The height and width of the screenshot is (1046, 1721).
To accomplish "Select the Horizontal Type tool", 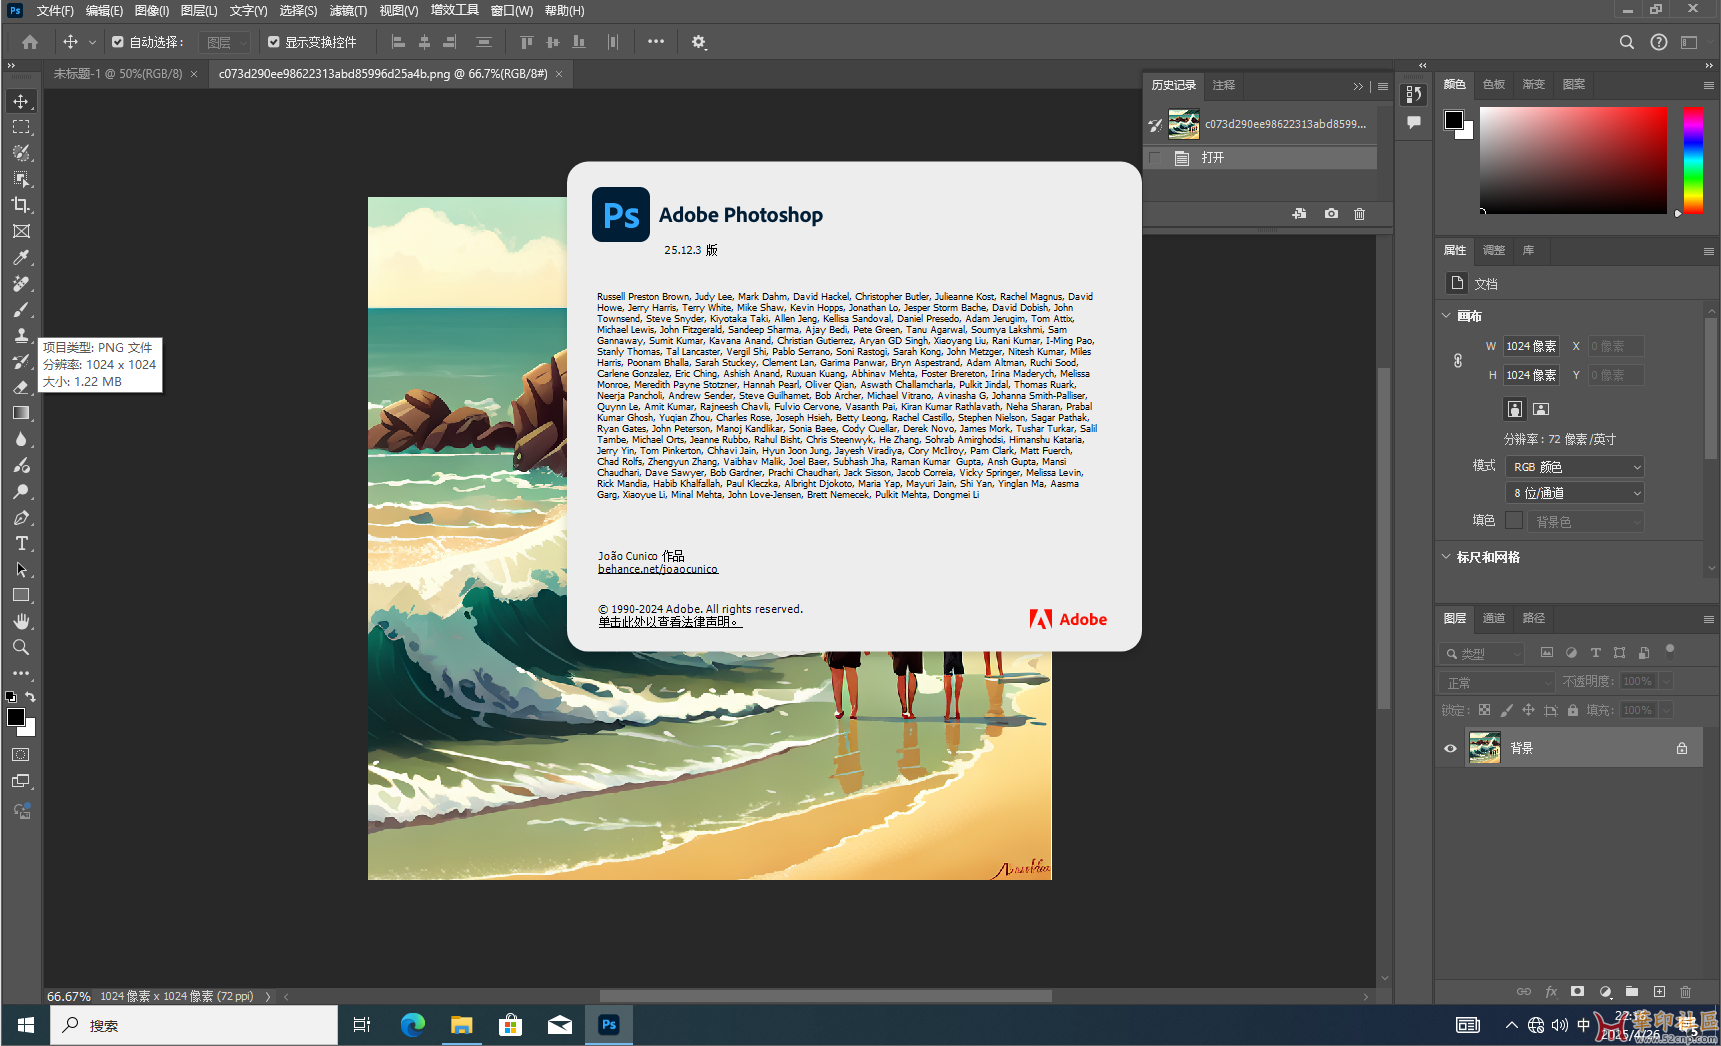I will 21,543.
